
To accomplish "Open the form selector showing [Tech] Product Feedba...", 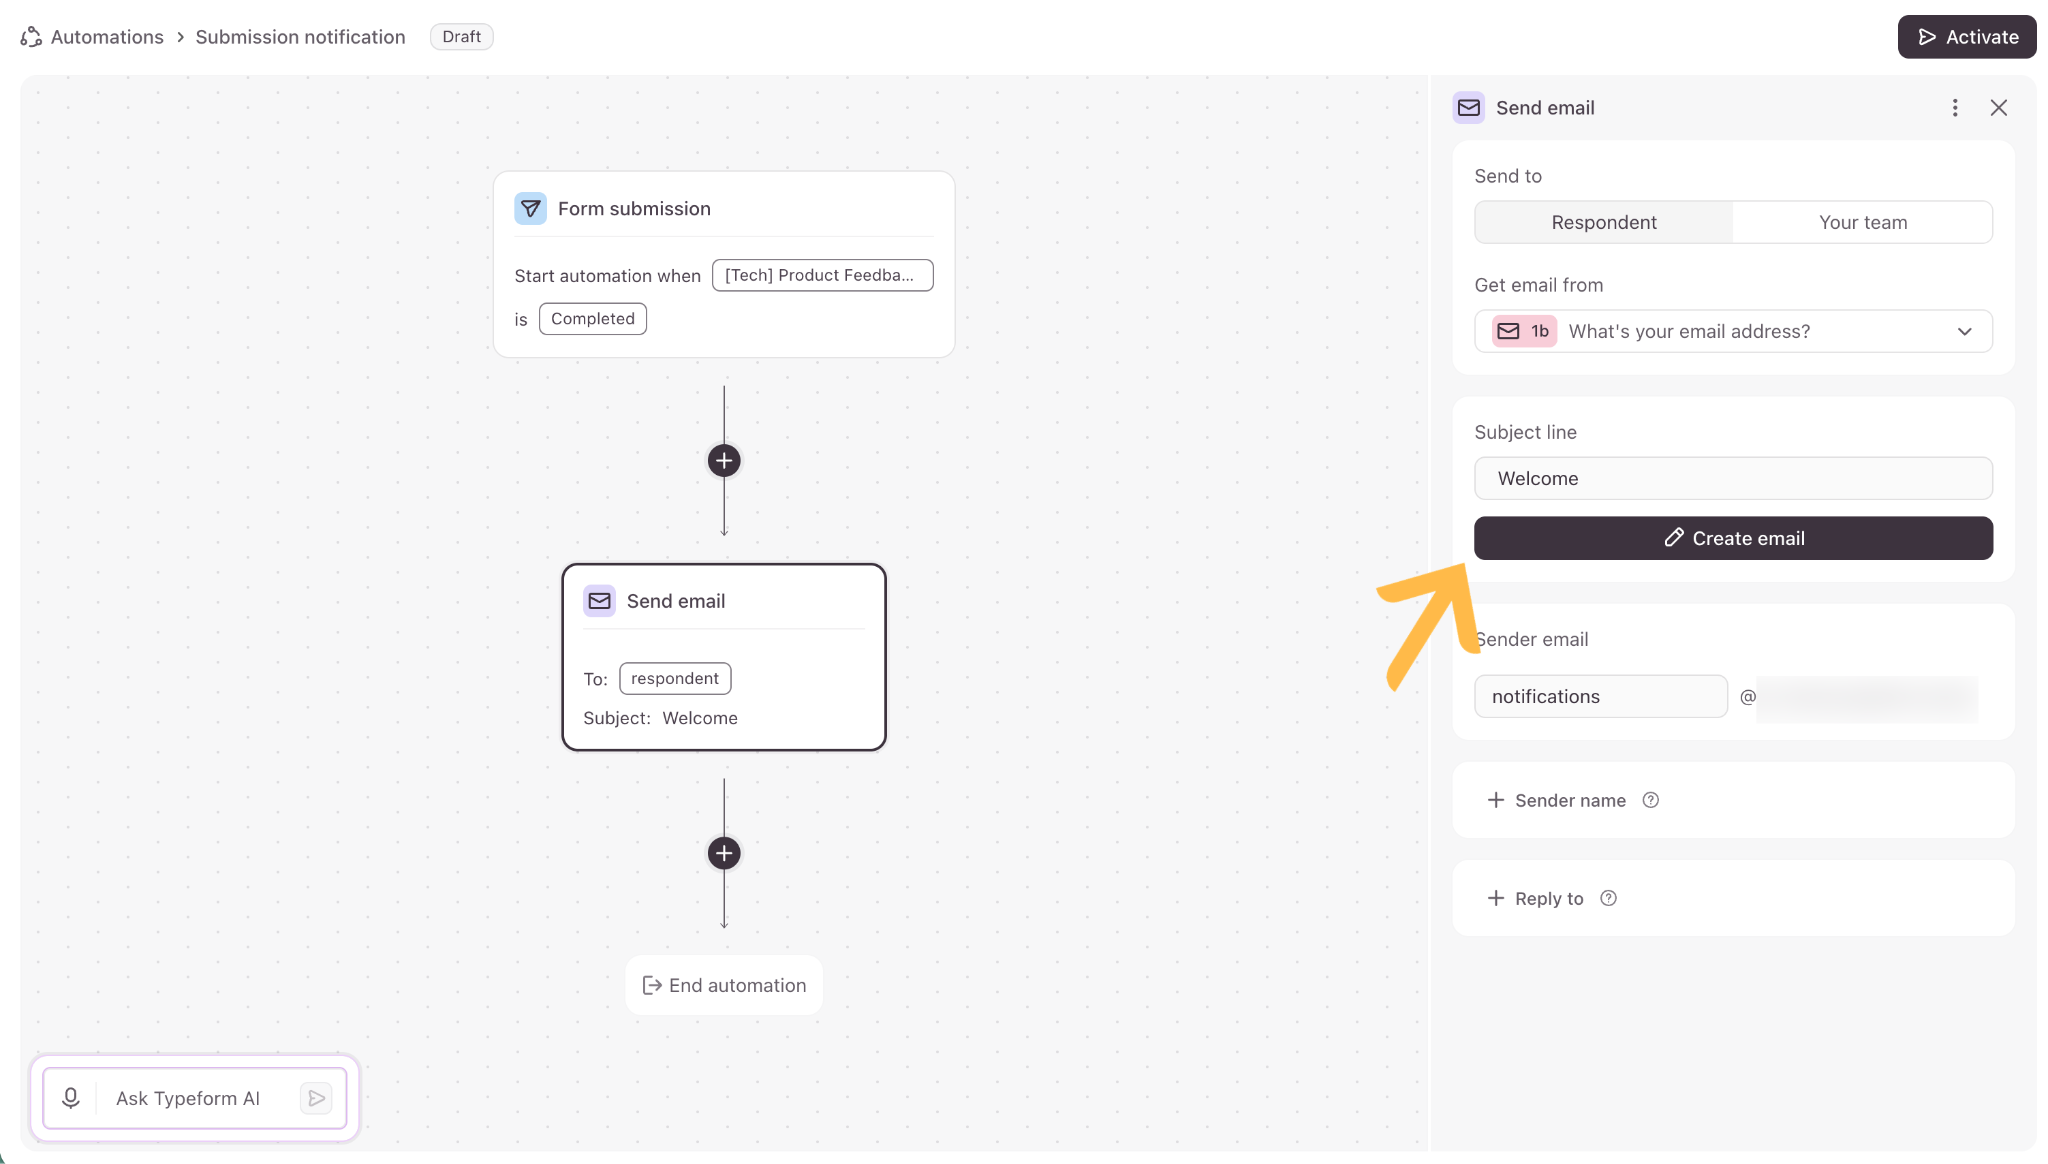I will pos(823,275).
